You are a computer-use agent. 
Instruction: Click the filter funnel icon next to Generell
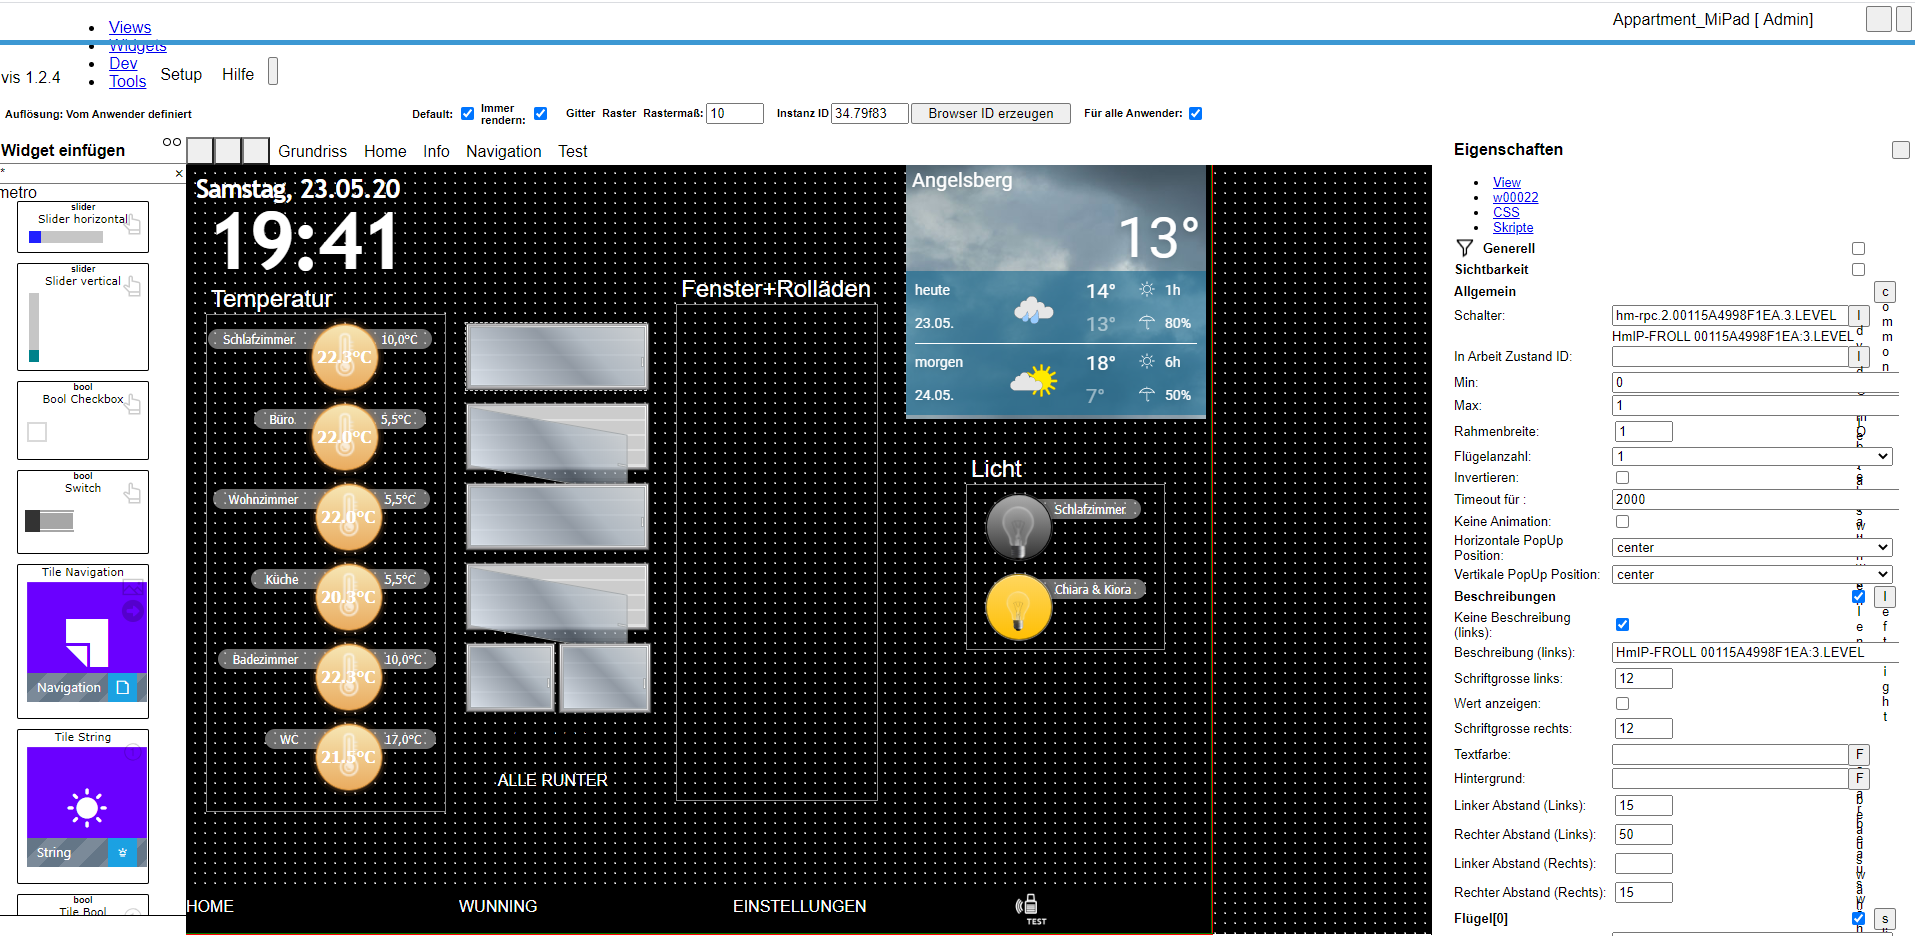pyautogui.click(x=1464, y=248)
